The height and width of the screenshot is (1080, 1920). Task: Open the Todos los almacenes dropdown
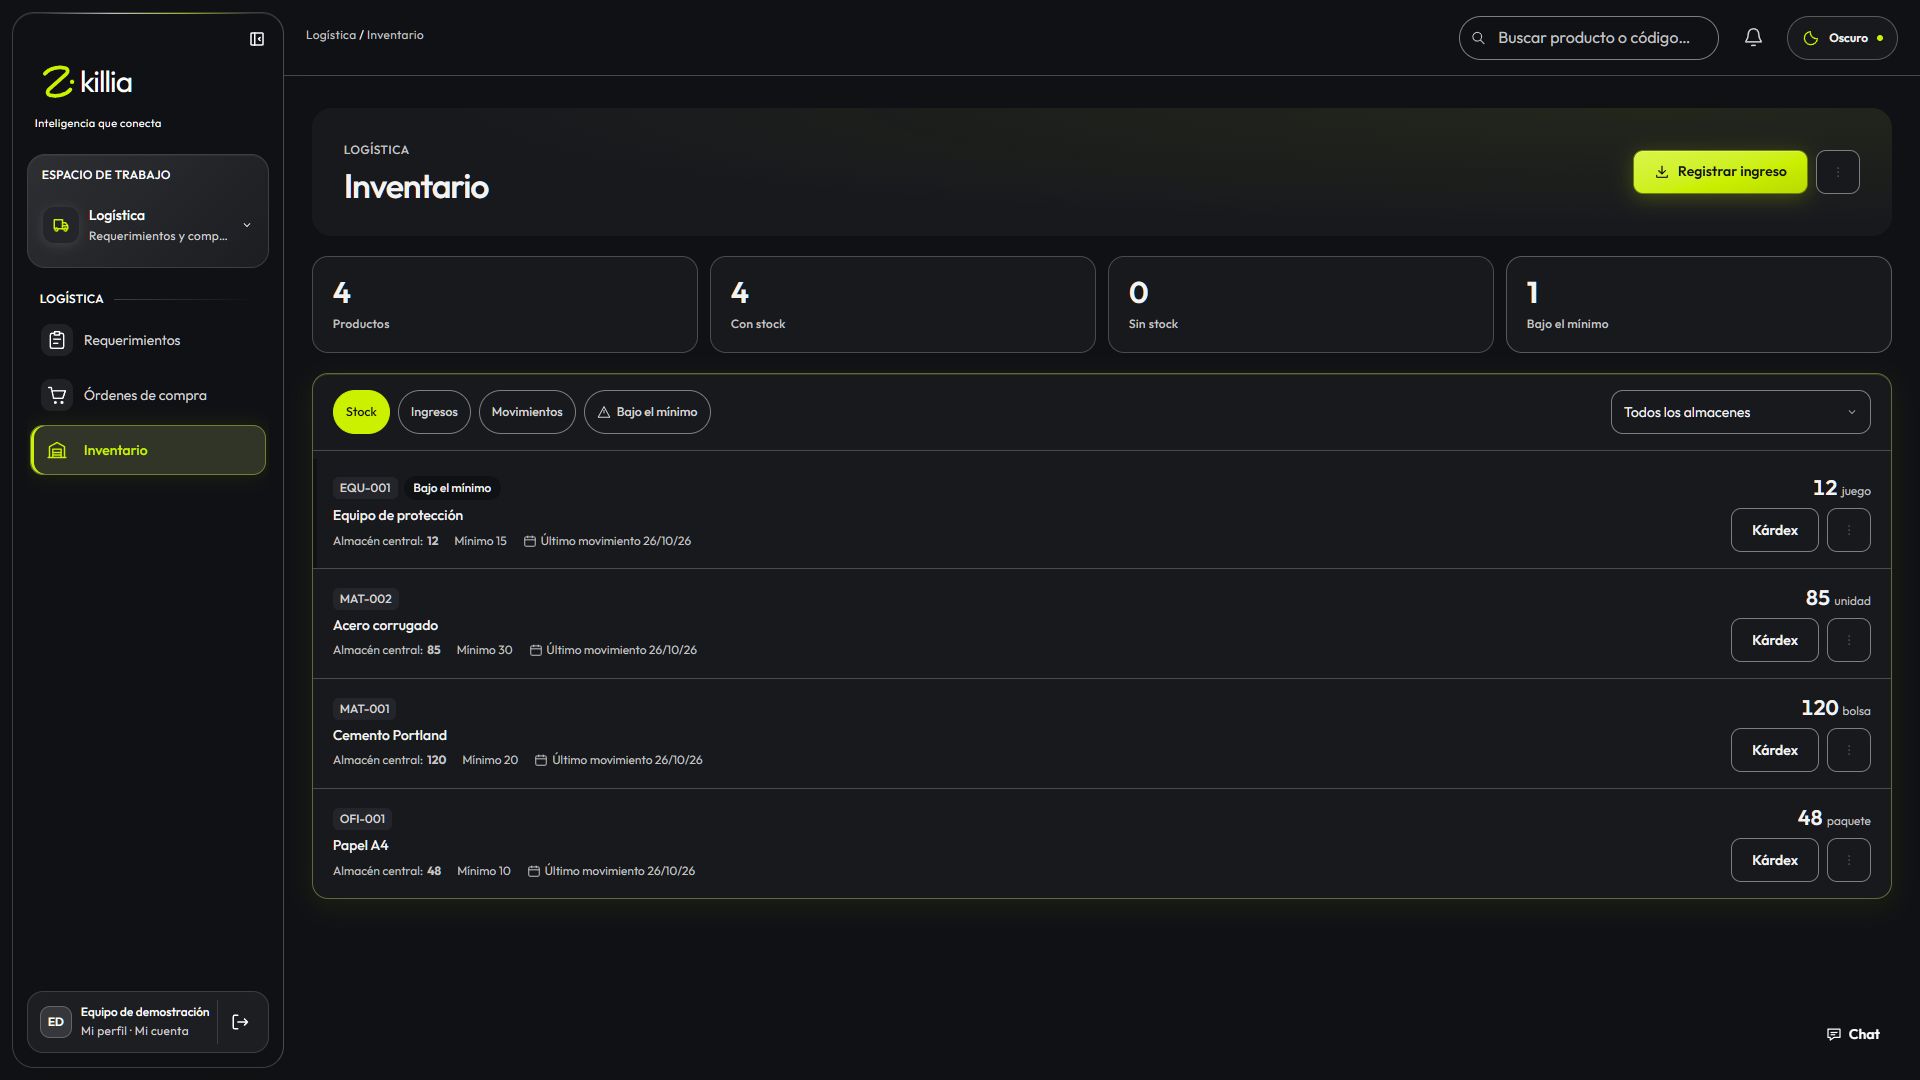pos(1740,412)
